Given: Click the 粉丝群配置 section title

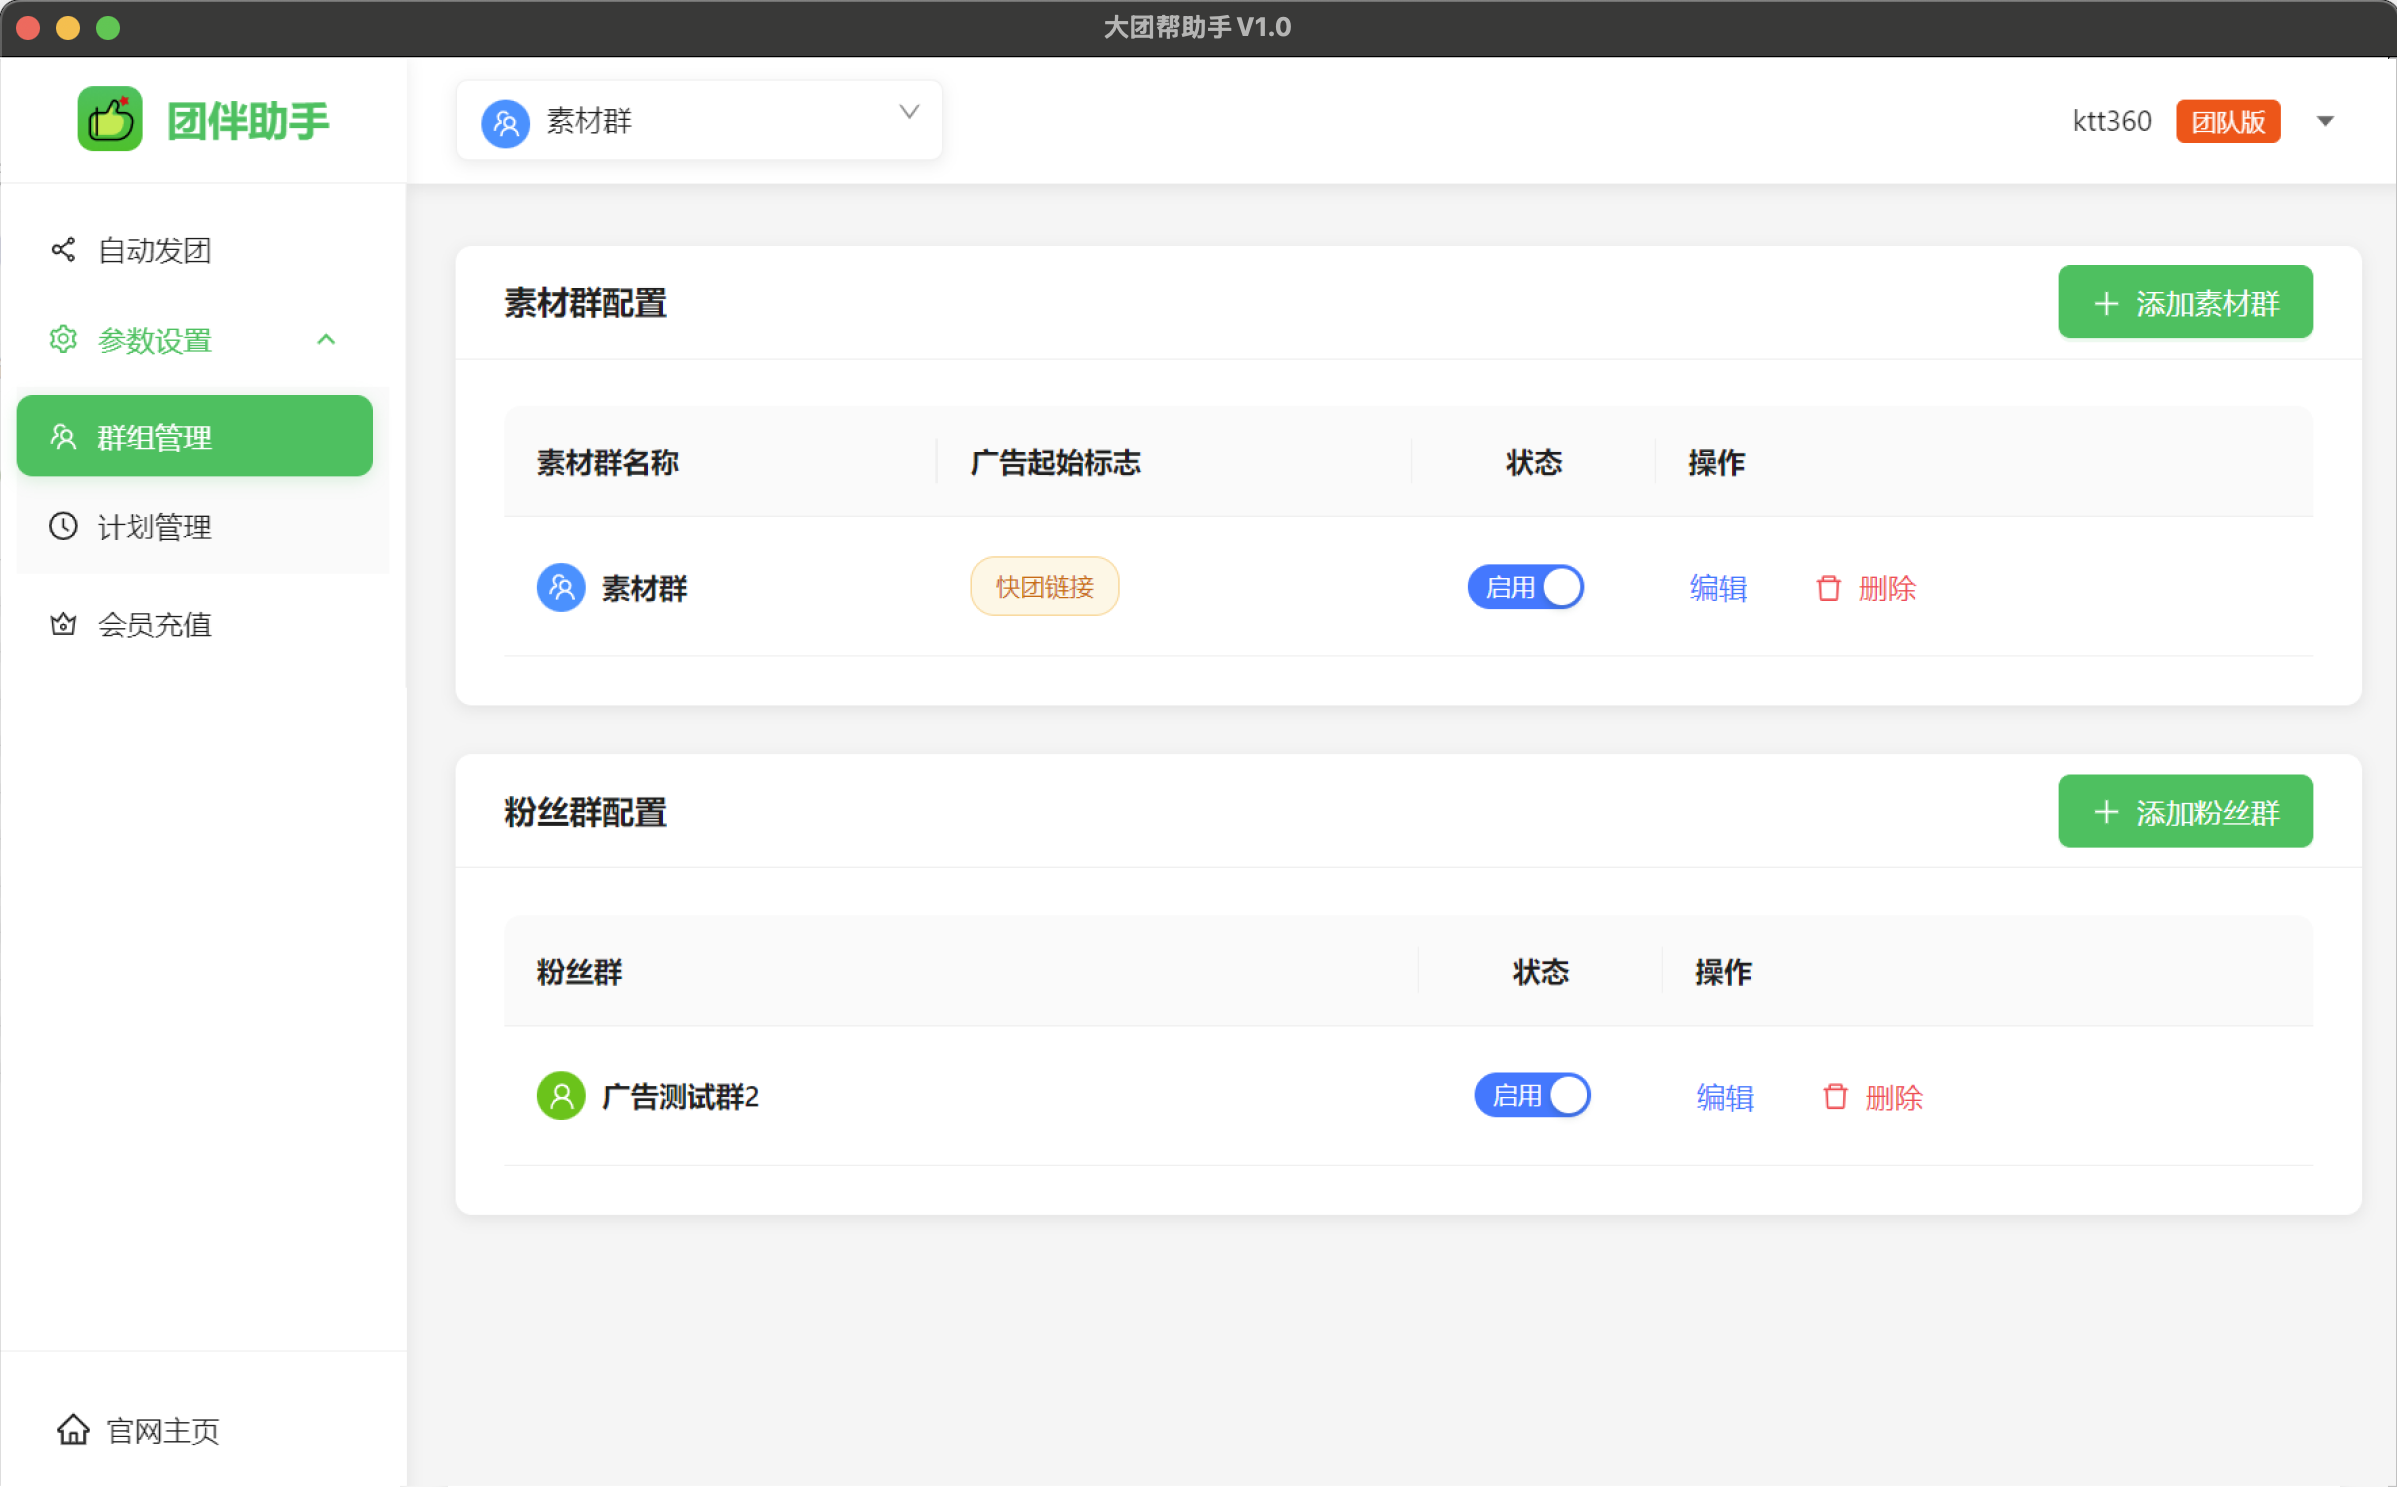Looking at the screenshot, I should [x=585, y=812].
